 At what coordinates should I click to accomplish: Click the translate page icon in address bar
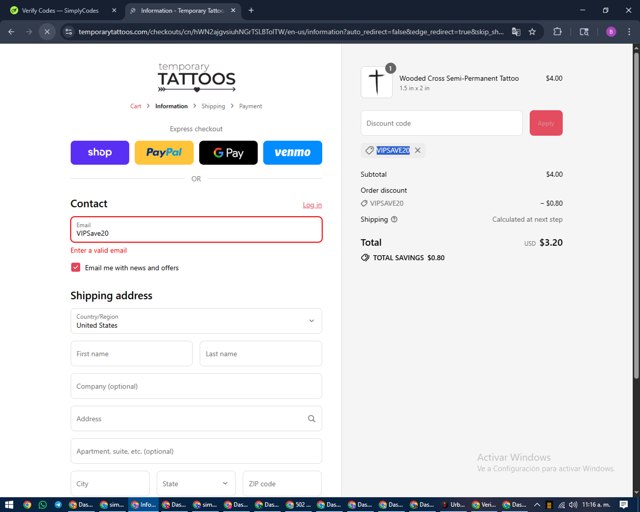pyautogui.click(x=516, y=31)
